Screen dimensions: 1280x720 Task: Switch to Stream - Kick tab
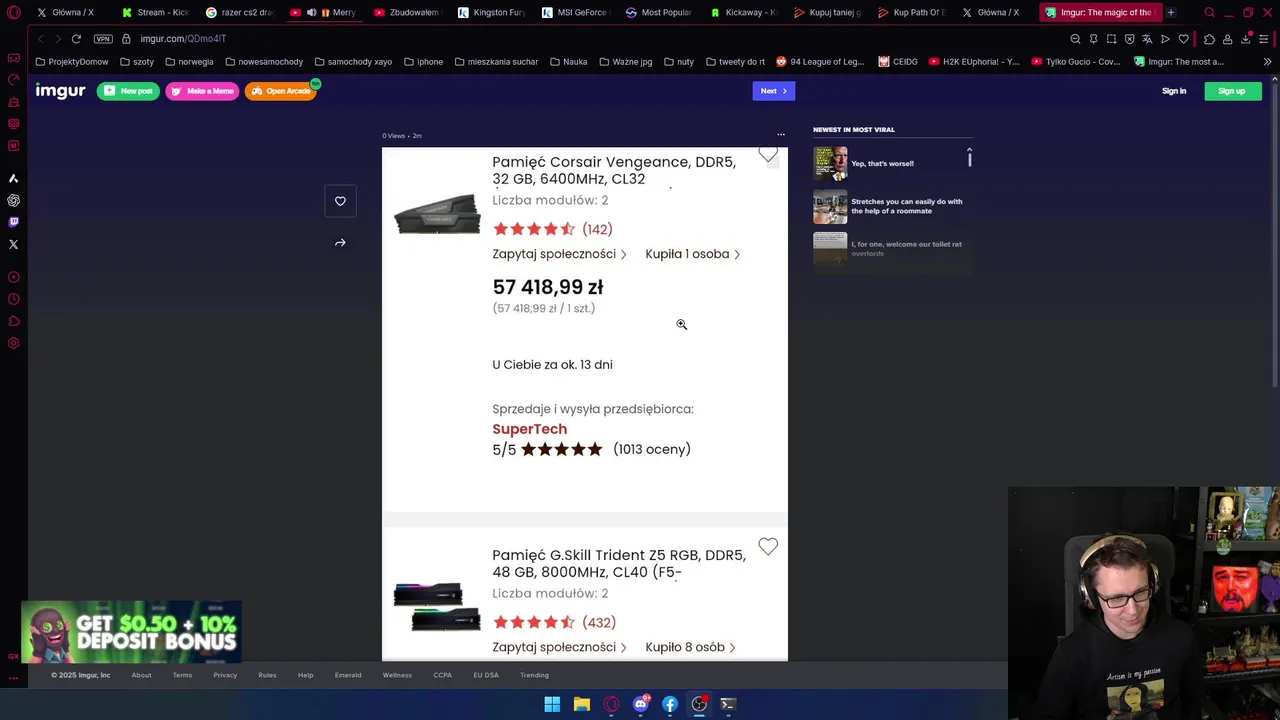pyautogui.click(x=155, y=12)
